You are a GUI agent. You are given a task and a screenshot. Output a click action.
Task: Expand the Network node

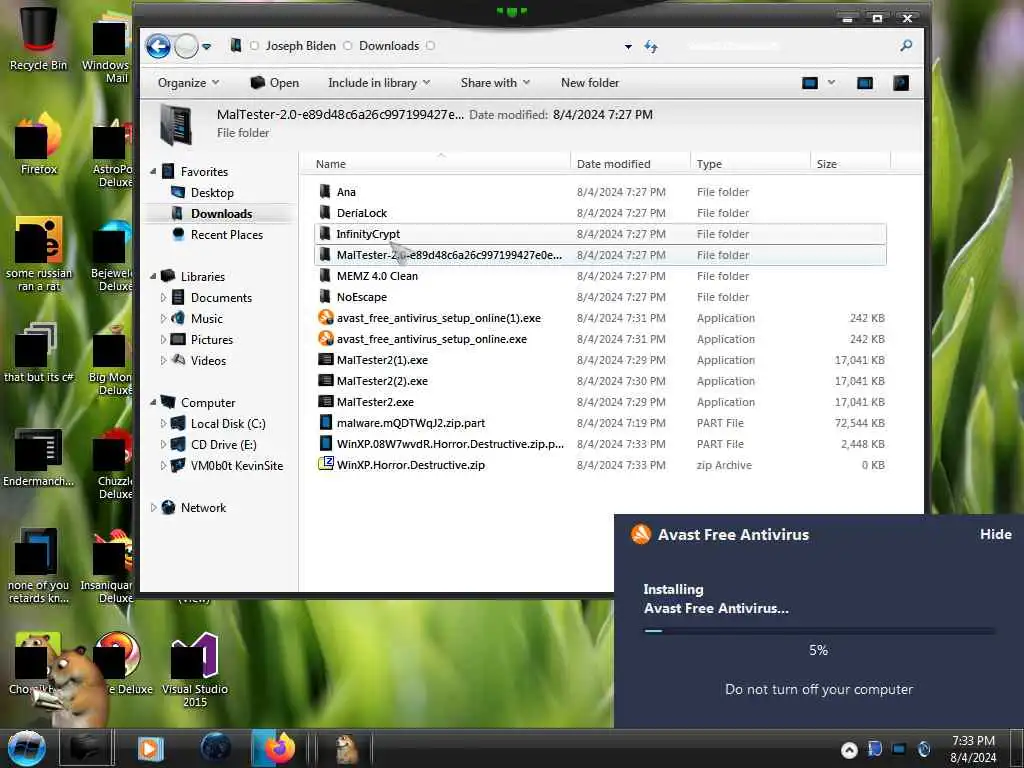[x=153, y=507]
